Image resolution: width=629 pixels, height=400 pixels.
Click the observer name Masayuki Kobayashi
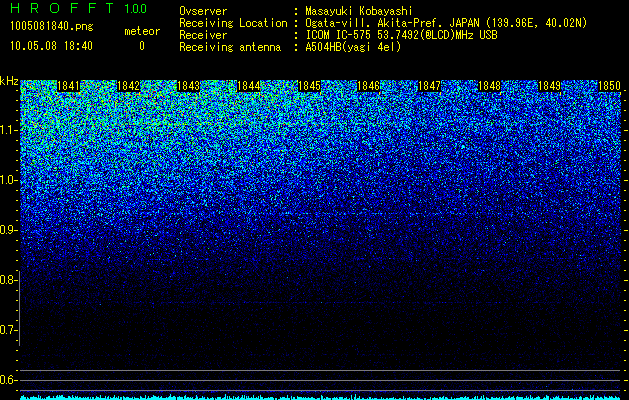(359, 11)
